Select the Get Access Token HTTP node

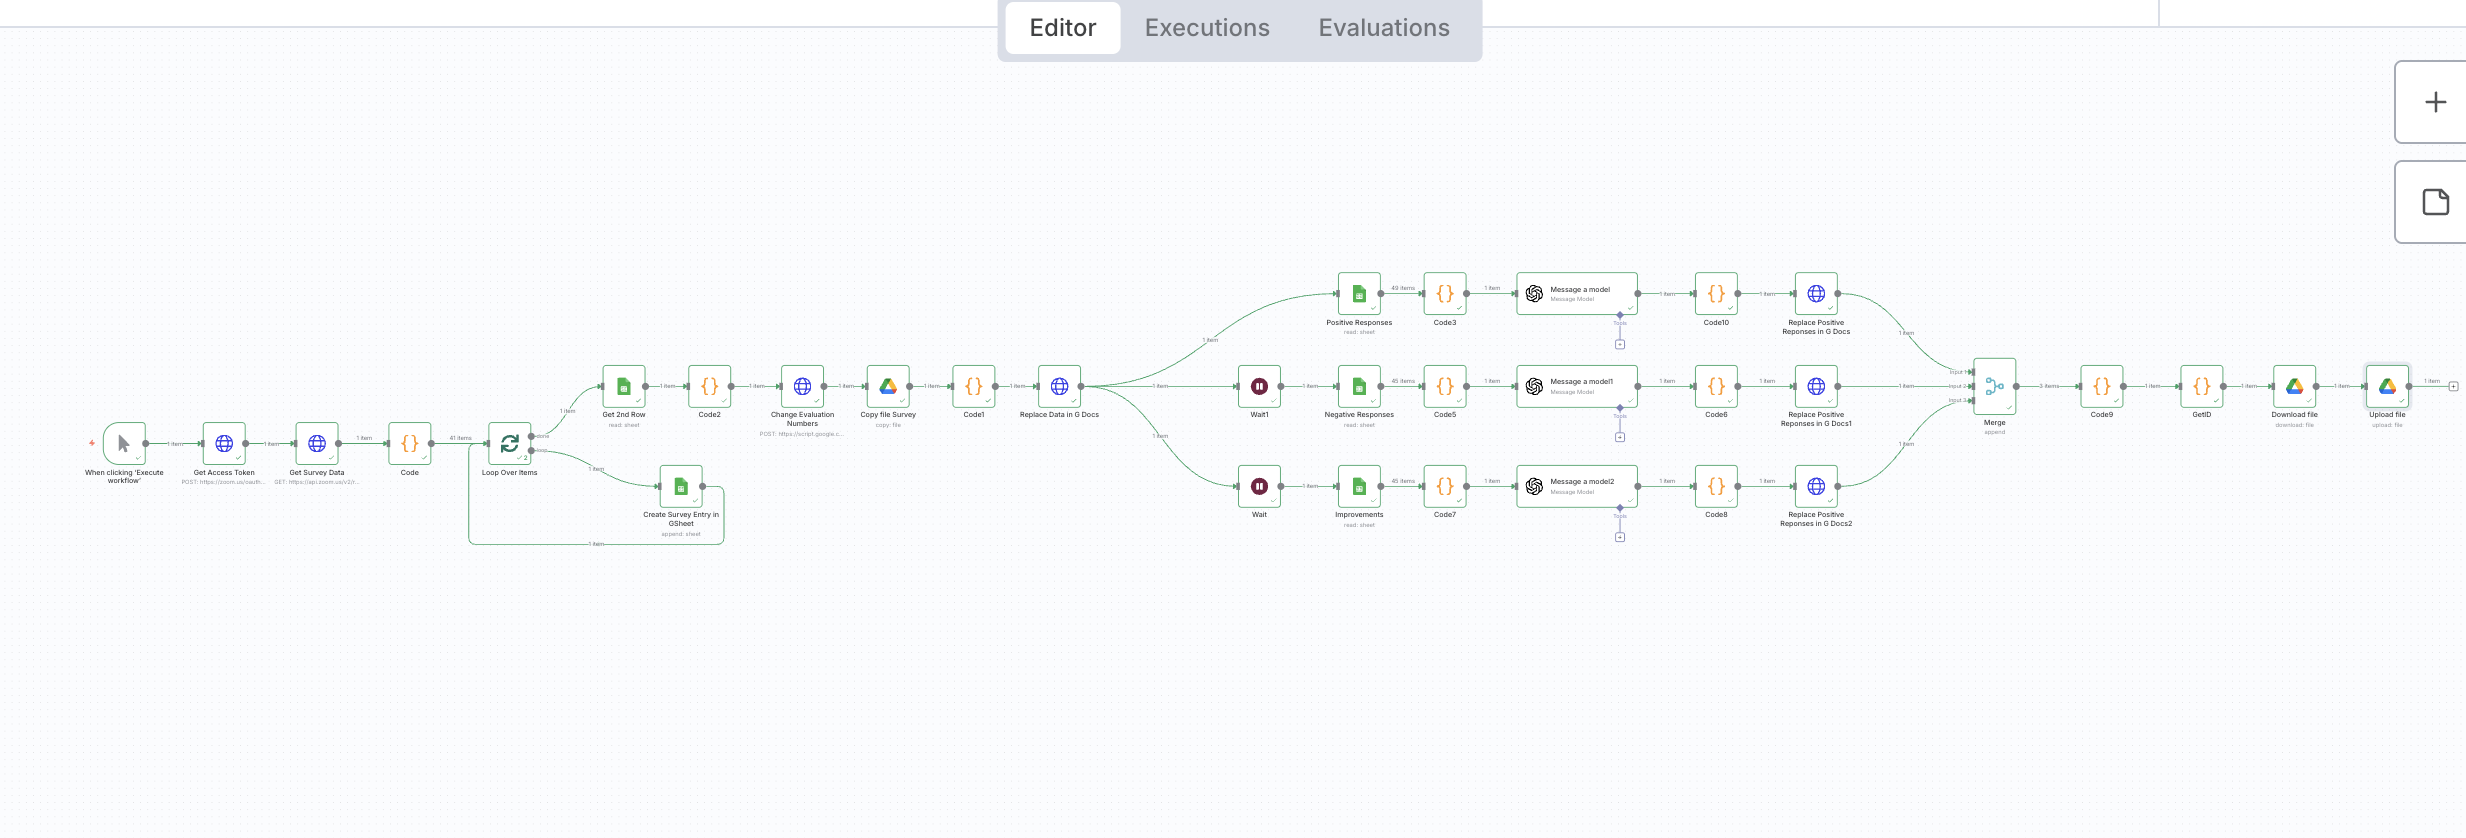224,443
